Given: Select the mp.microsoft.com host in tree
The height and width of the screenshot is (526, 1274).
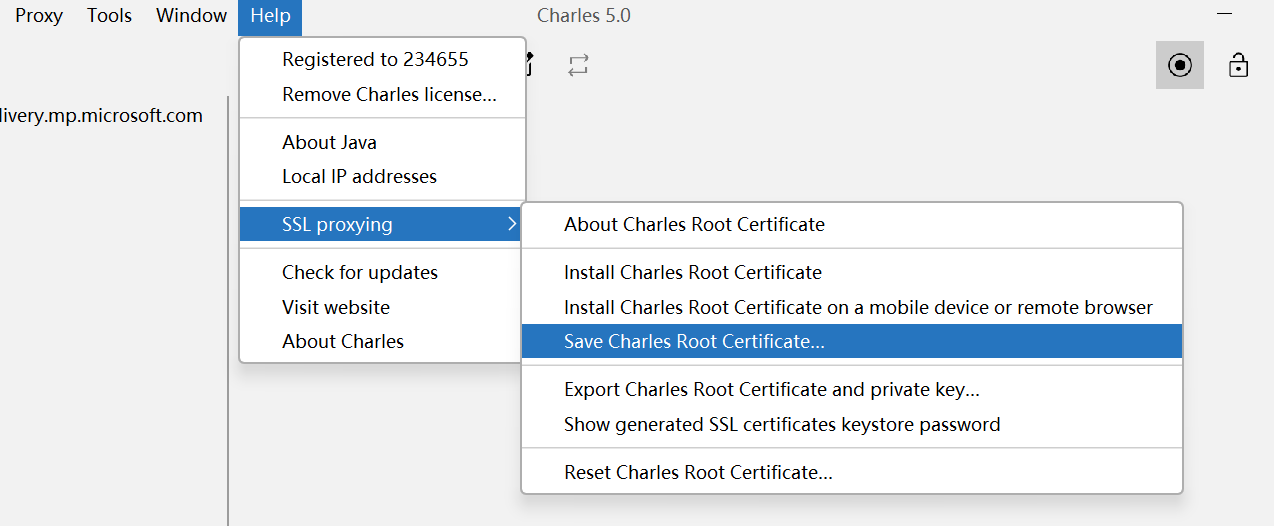Looking at the screenshot, I should (x=101, y=115).
